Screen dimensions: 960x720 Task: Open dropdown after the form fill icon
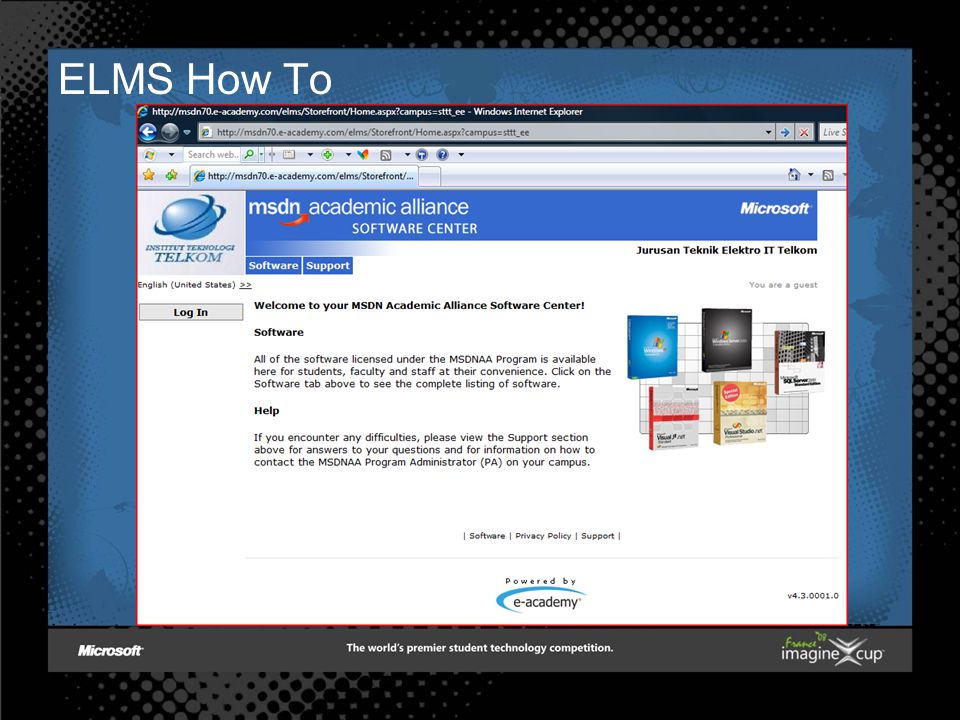[x=310, y=155]
